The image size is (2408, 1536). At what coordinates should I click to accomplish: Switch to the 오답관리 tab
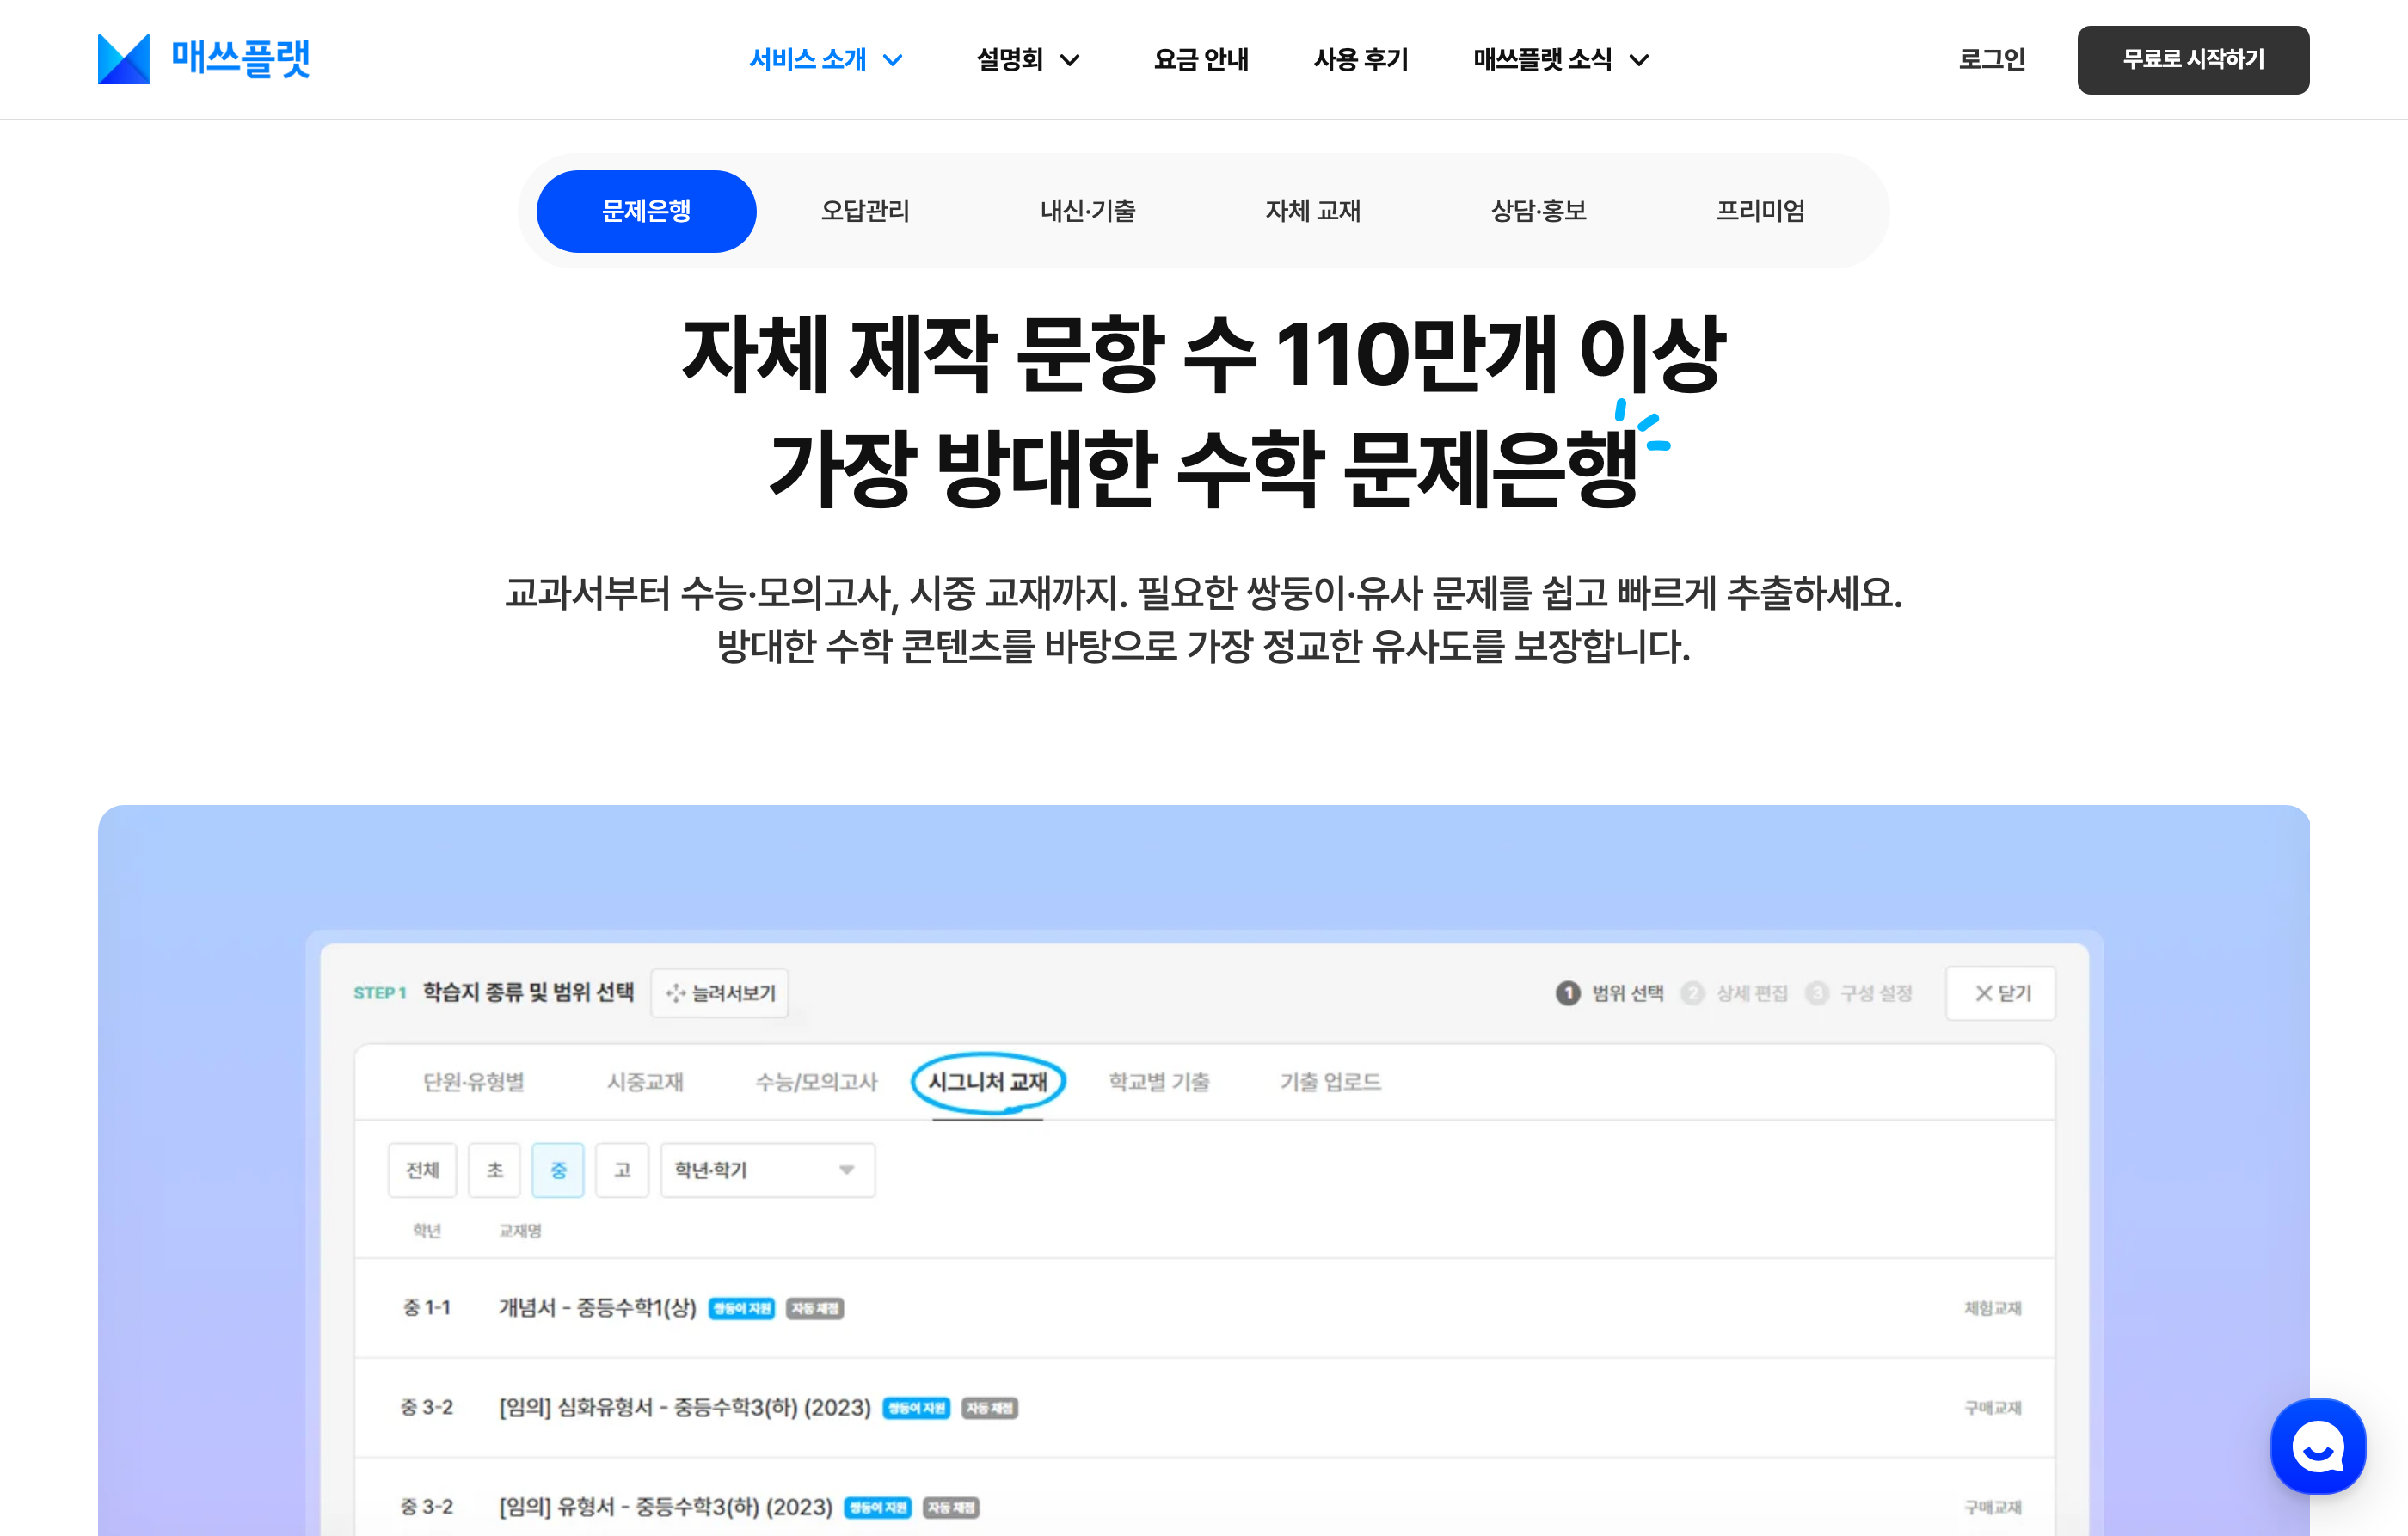point(865,211)
